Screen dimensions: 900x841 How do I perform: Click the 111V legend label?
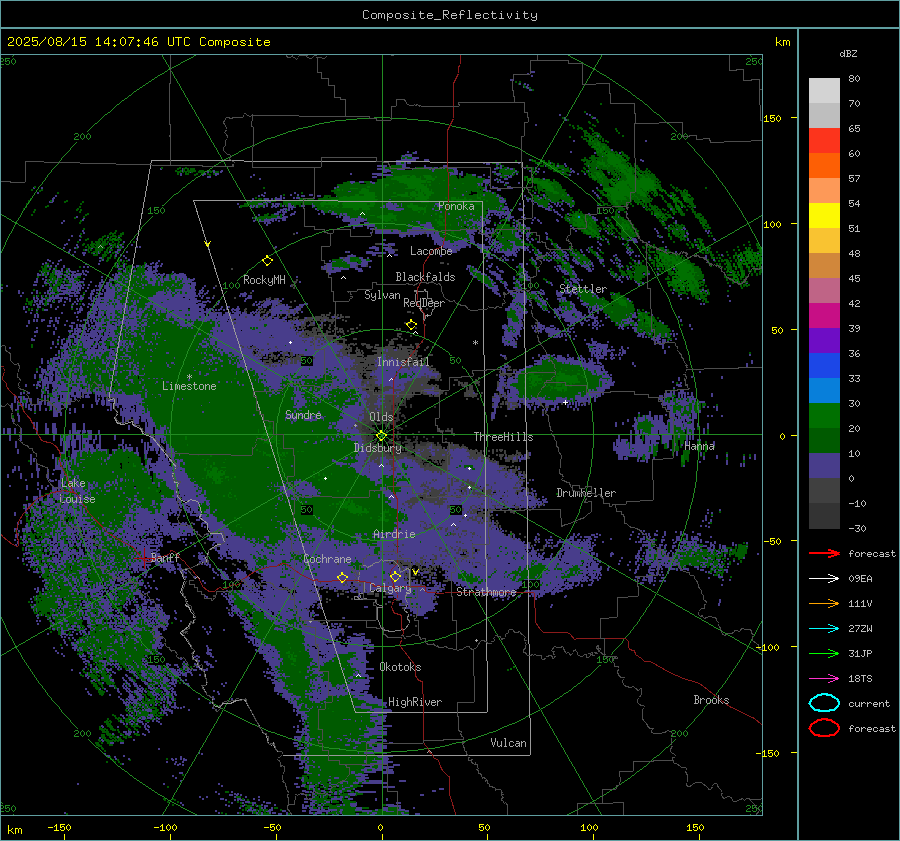860,604
